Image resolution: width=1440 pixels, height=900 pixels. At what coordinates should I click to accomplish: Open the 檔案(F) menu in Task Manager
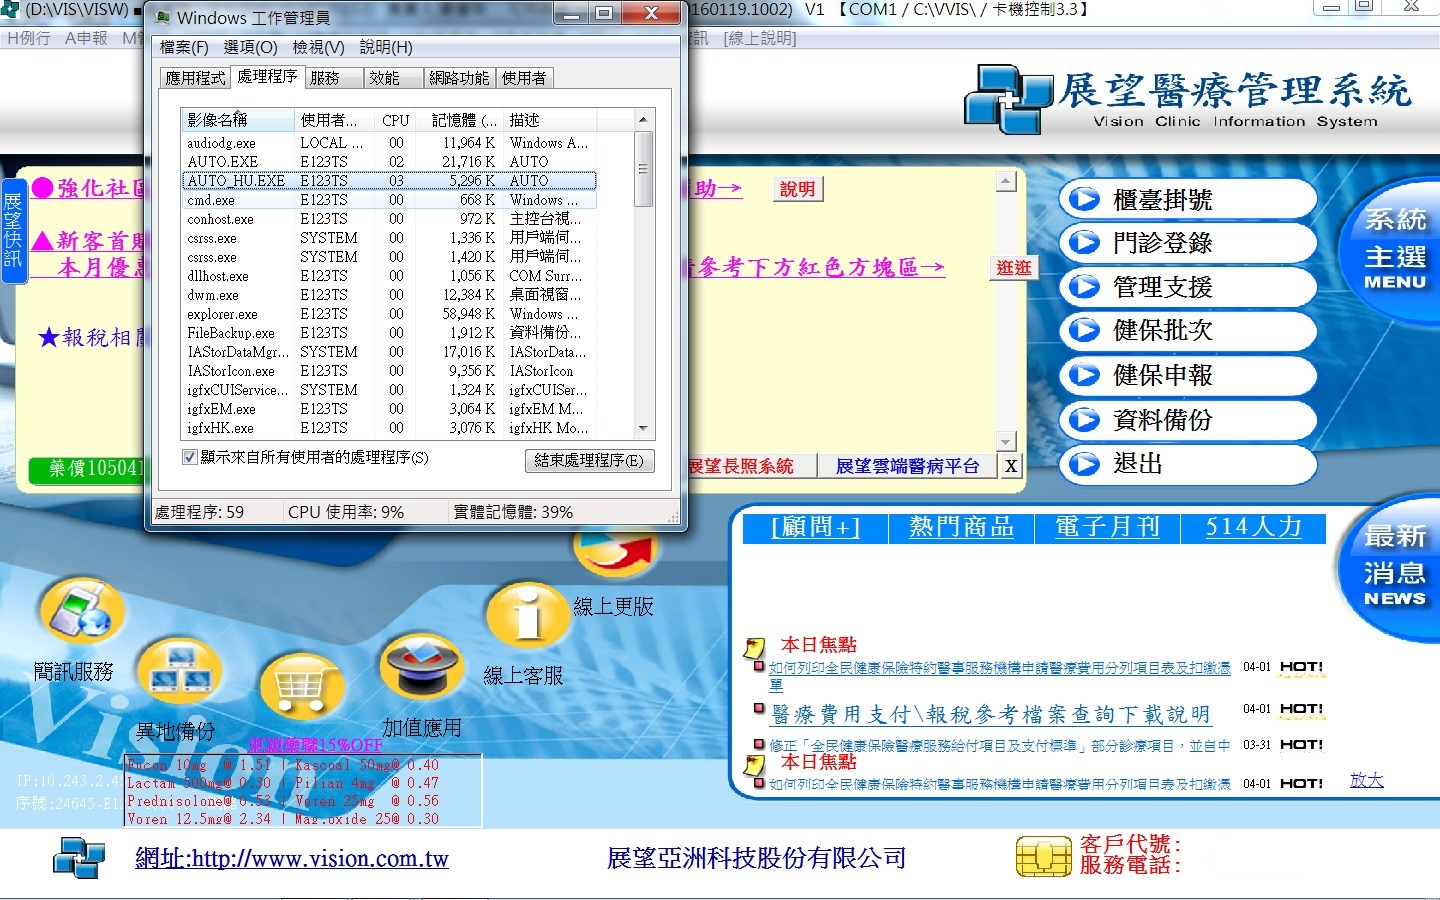coord(184,47)
